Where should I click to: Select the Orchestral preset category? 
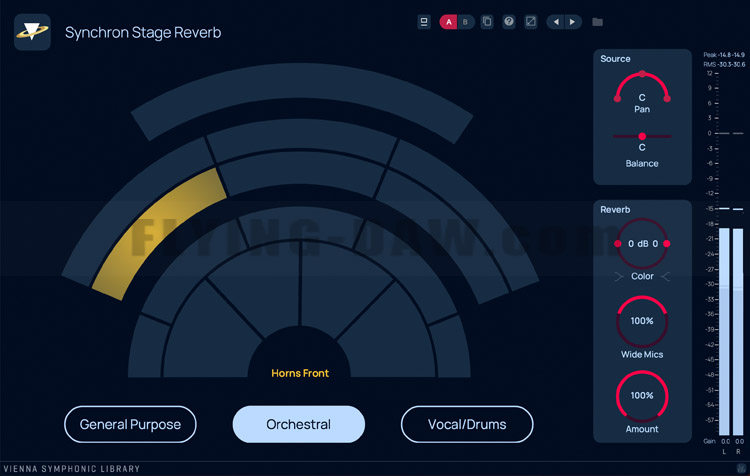pos(298,424)
